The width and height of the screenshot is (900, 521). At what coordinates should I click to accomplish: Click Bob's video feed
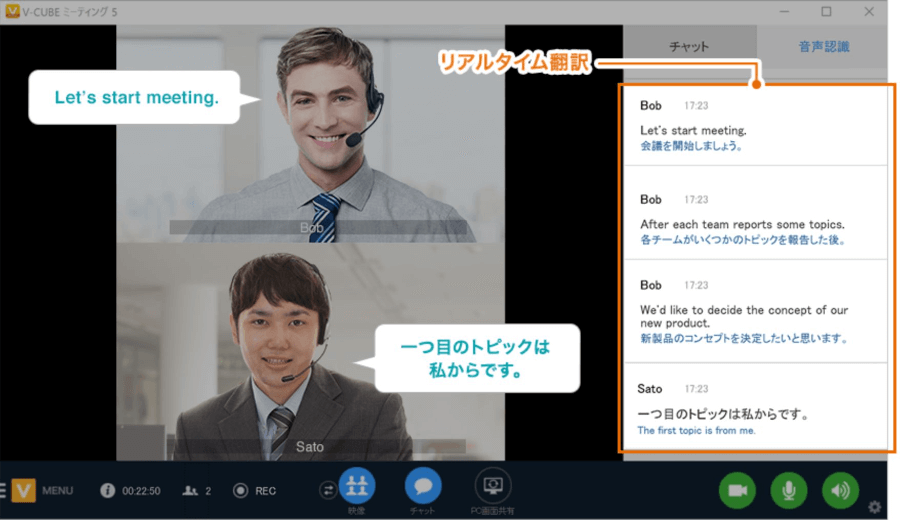(311, 134)
